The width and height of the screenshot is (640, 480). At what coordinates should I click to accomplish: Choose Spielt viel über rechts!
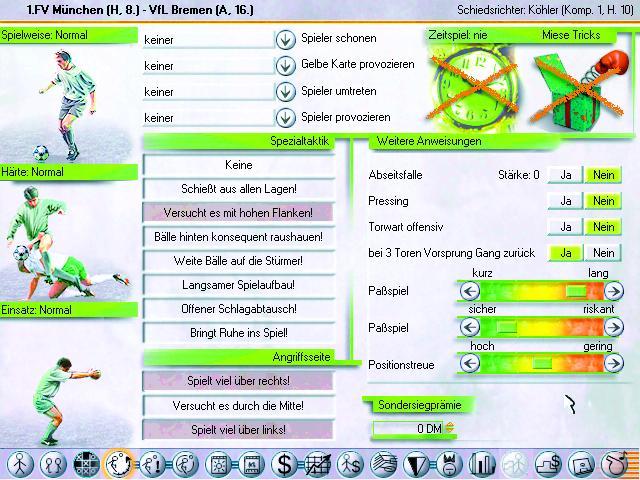click(238, 381)
